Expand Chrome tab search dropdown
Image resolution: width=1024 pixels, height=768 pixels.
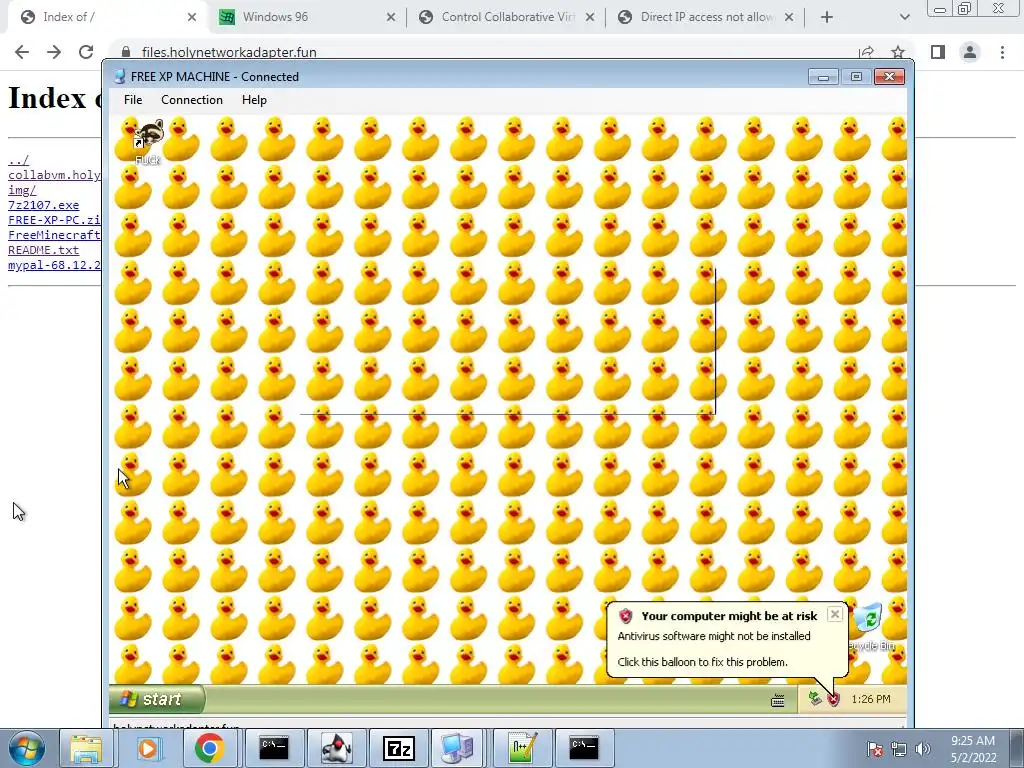904,18
